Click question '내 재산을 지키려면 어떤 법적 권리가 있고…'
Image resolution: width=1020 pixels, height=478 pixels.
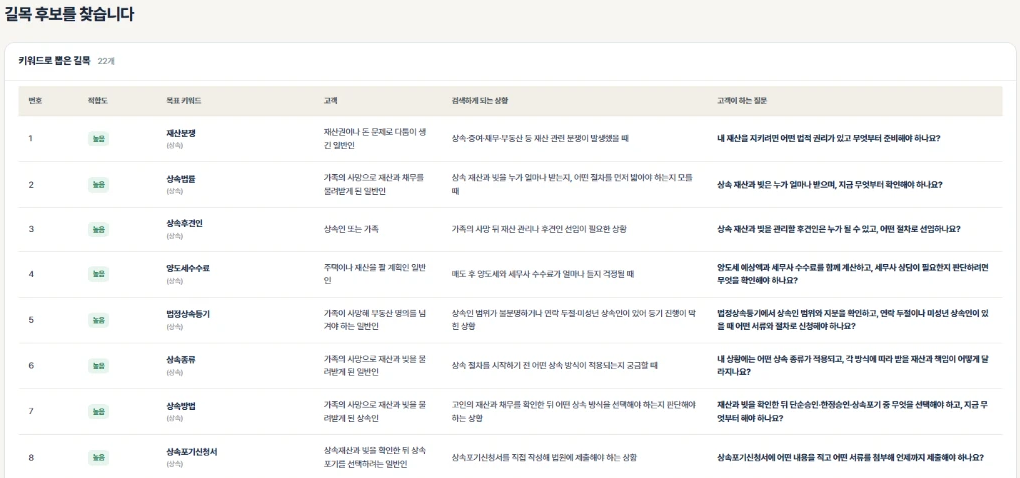pos(829,139)
